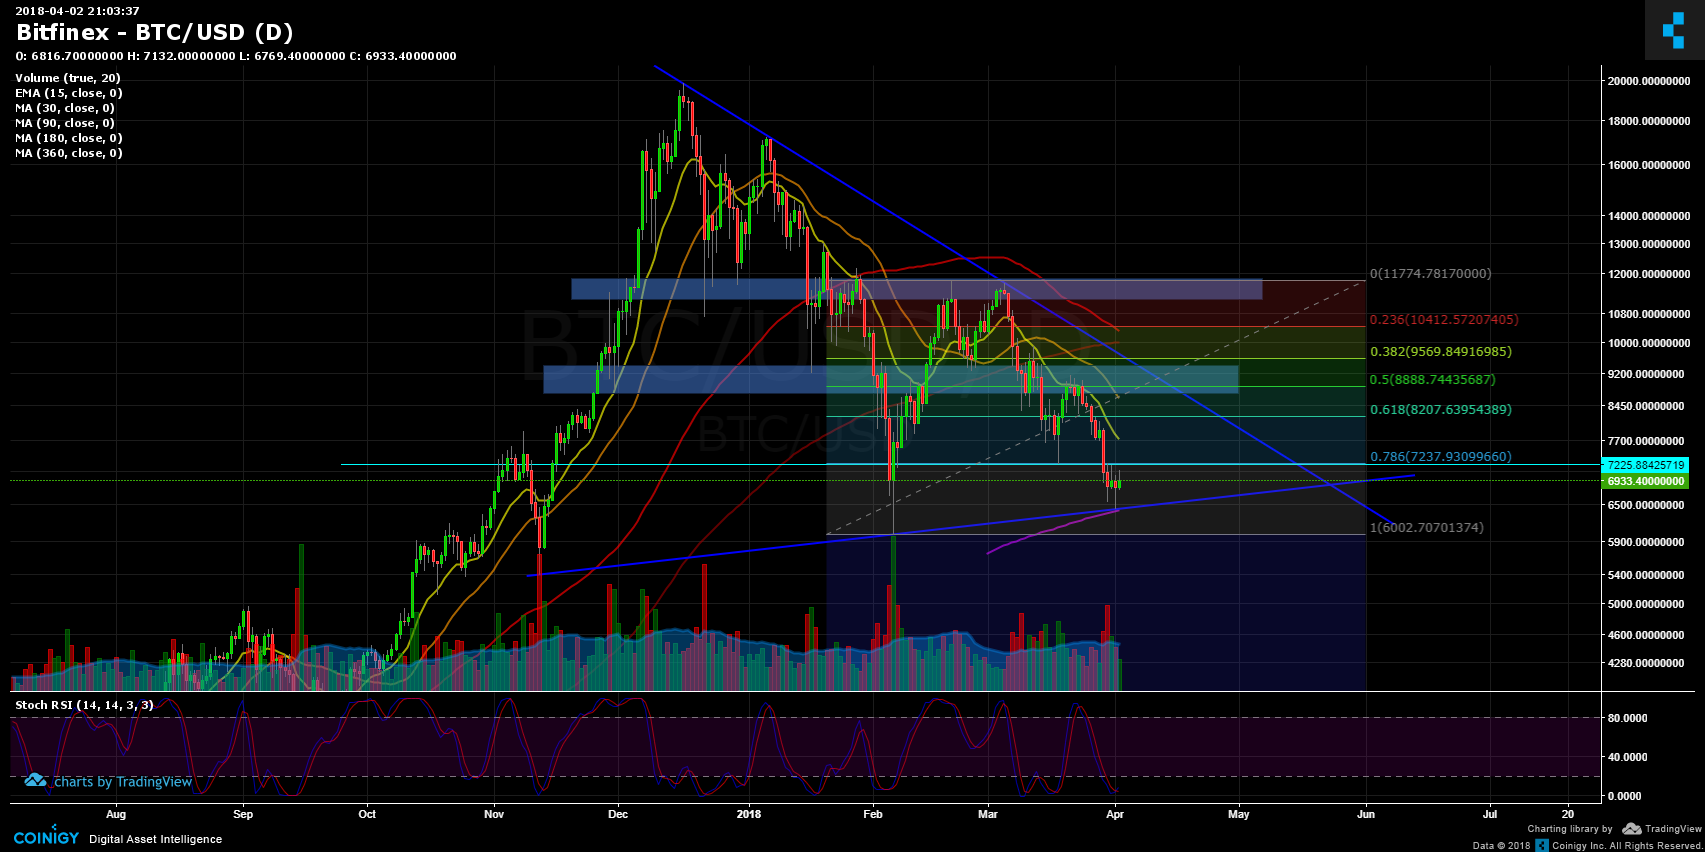Click the Bitfinex - BTC/USD (D) chart title

click(155, 32)
